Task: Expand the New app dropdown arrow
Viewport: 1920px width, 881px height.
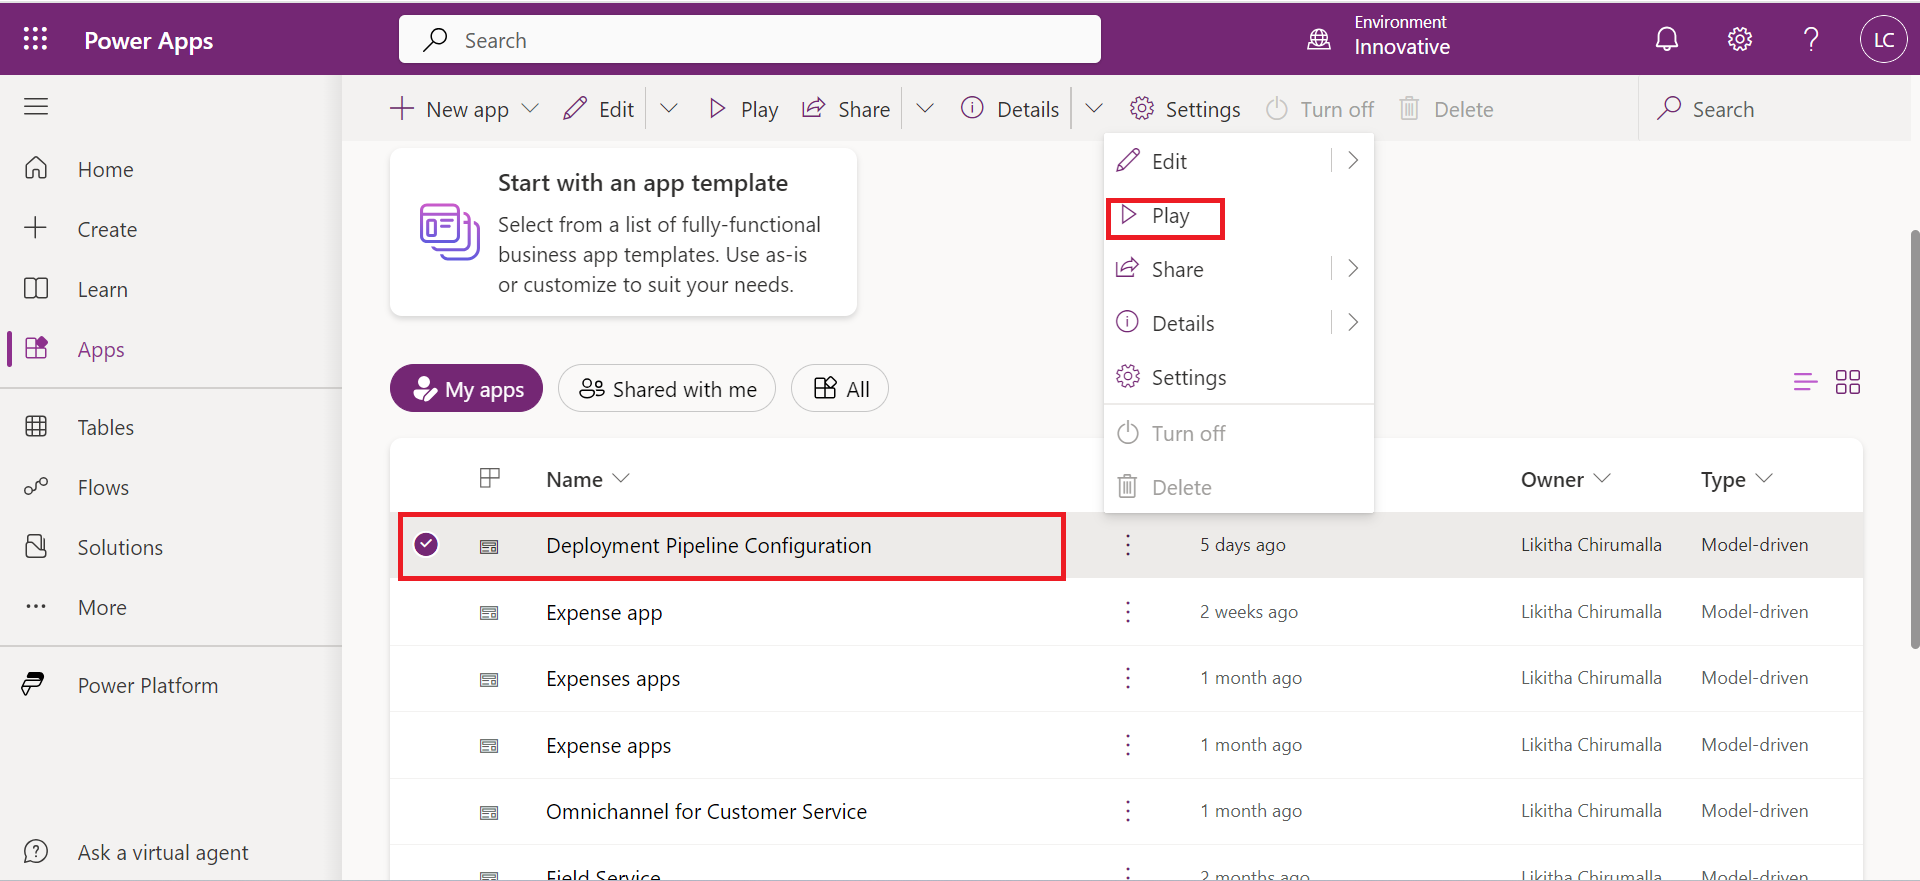Action: (531, 109)
